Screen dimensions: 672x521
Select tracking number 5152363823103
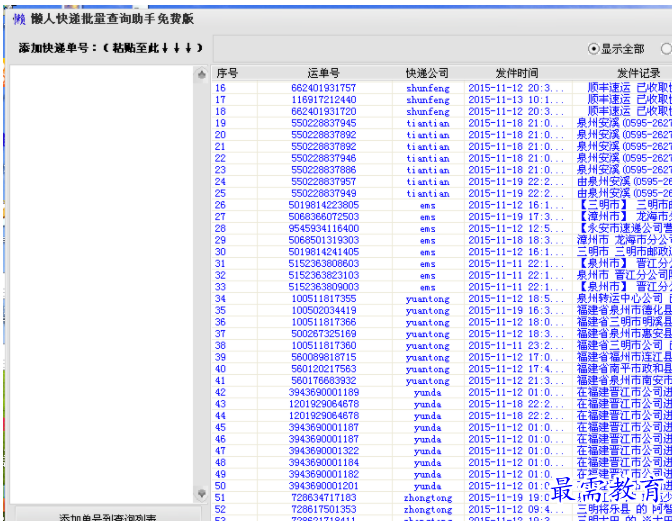[x=324, y=275]
